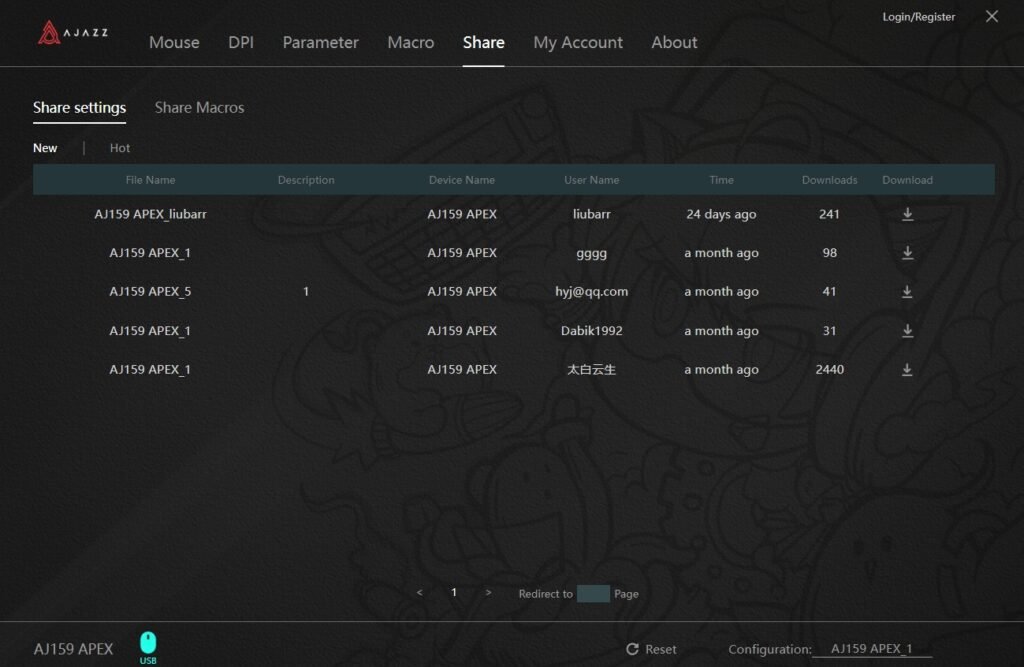Click the download count 41

[x=829, y=291]
